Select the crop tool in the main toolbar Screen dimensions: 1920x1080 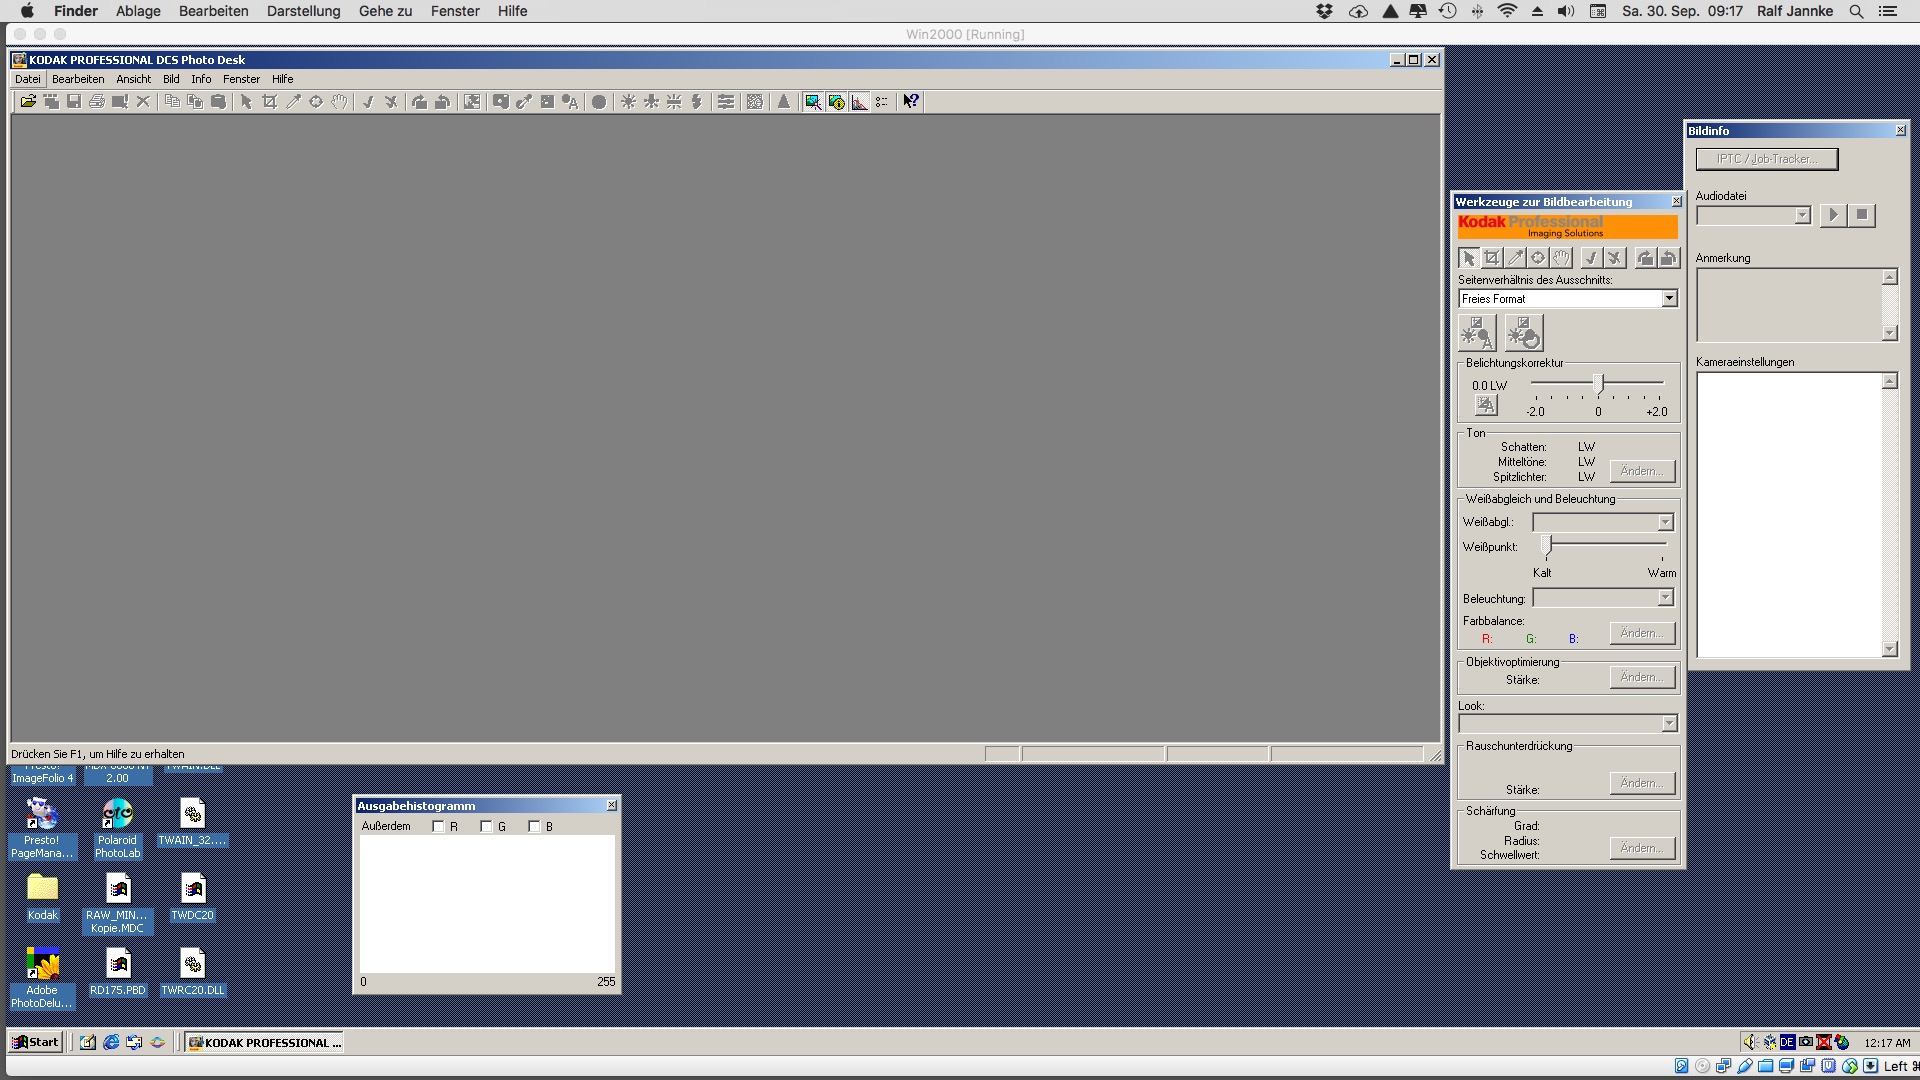(x=269, y=102)
